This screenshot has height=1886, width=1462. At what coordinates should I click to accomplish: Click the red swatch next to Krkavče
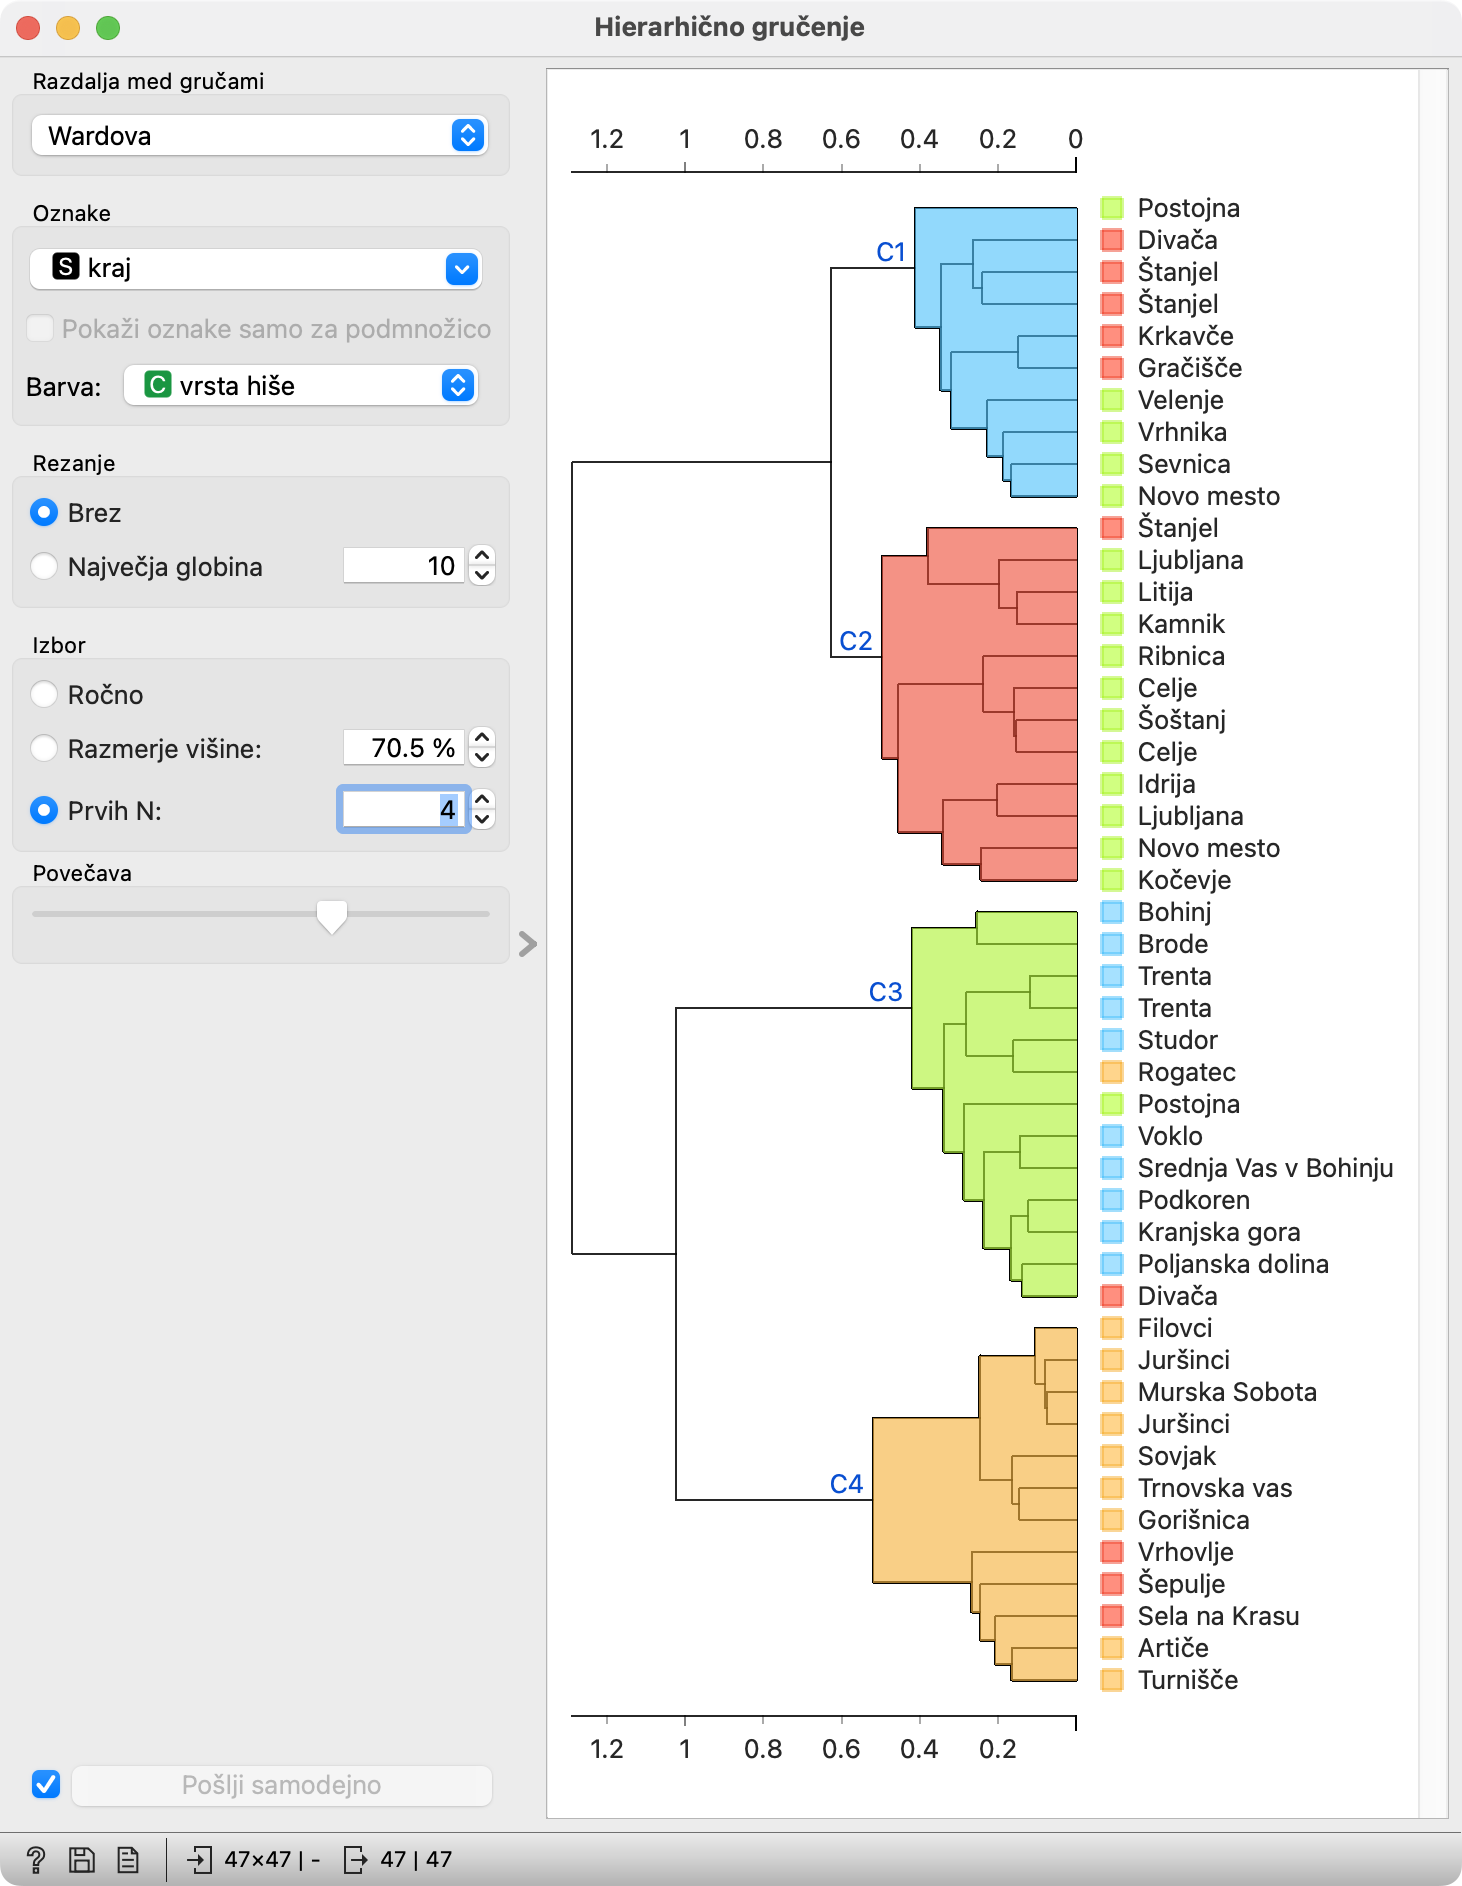pos(1112,336)
